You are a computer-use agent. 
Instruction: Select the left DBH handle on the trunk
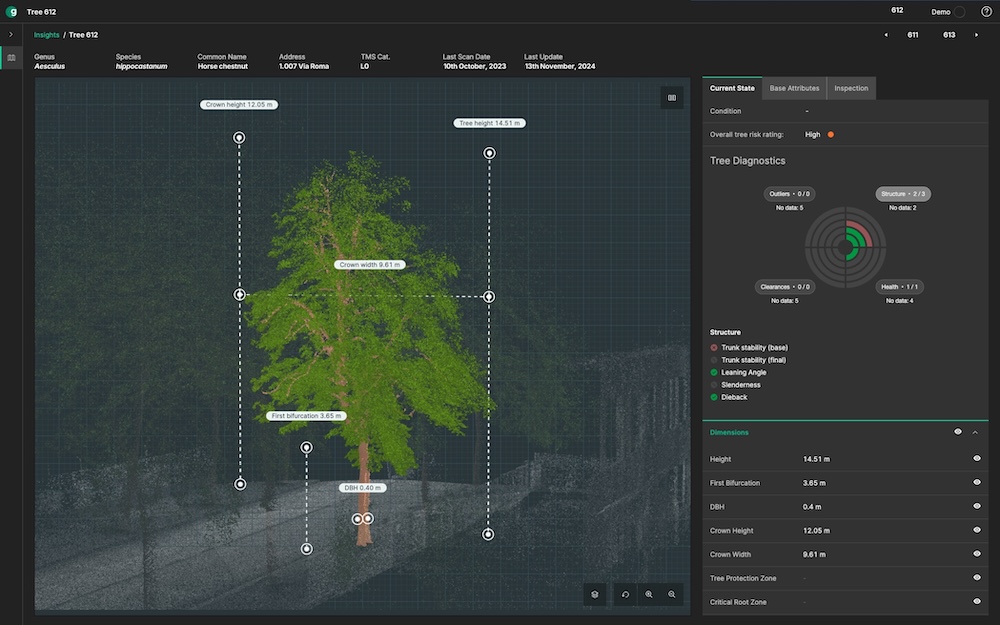358,519
